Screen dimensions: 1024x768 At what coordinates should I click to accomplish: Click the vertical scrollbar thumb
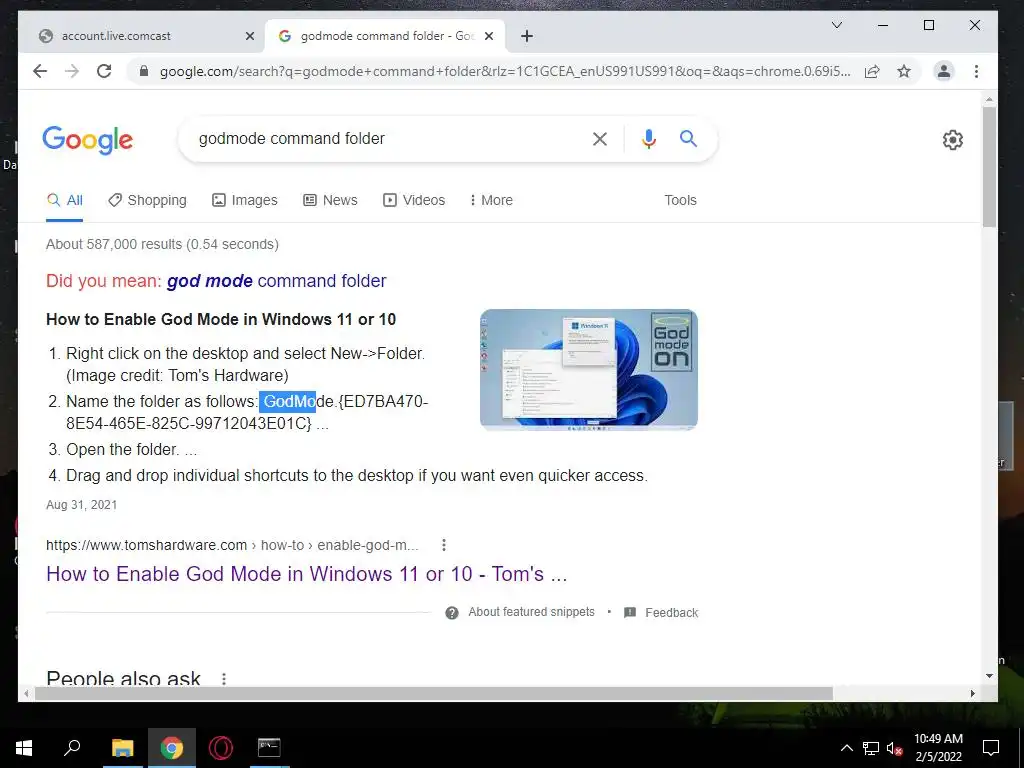pyautogui.click(x=989, y=167)
